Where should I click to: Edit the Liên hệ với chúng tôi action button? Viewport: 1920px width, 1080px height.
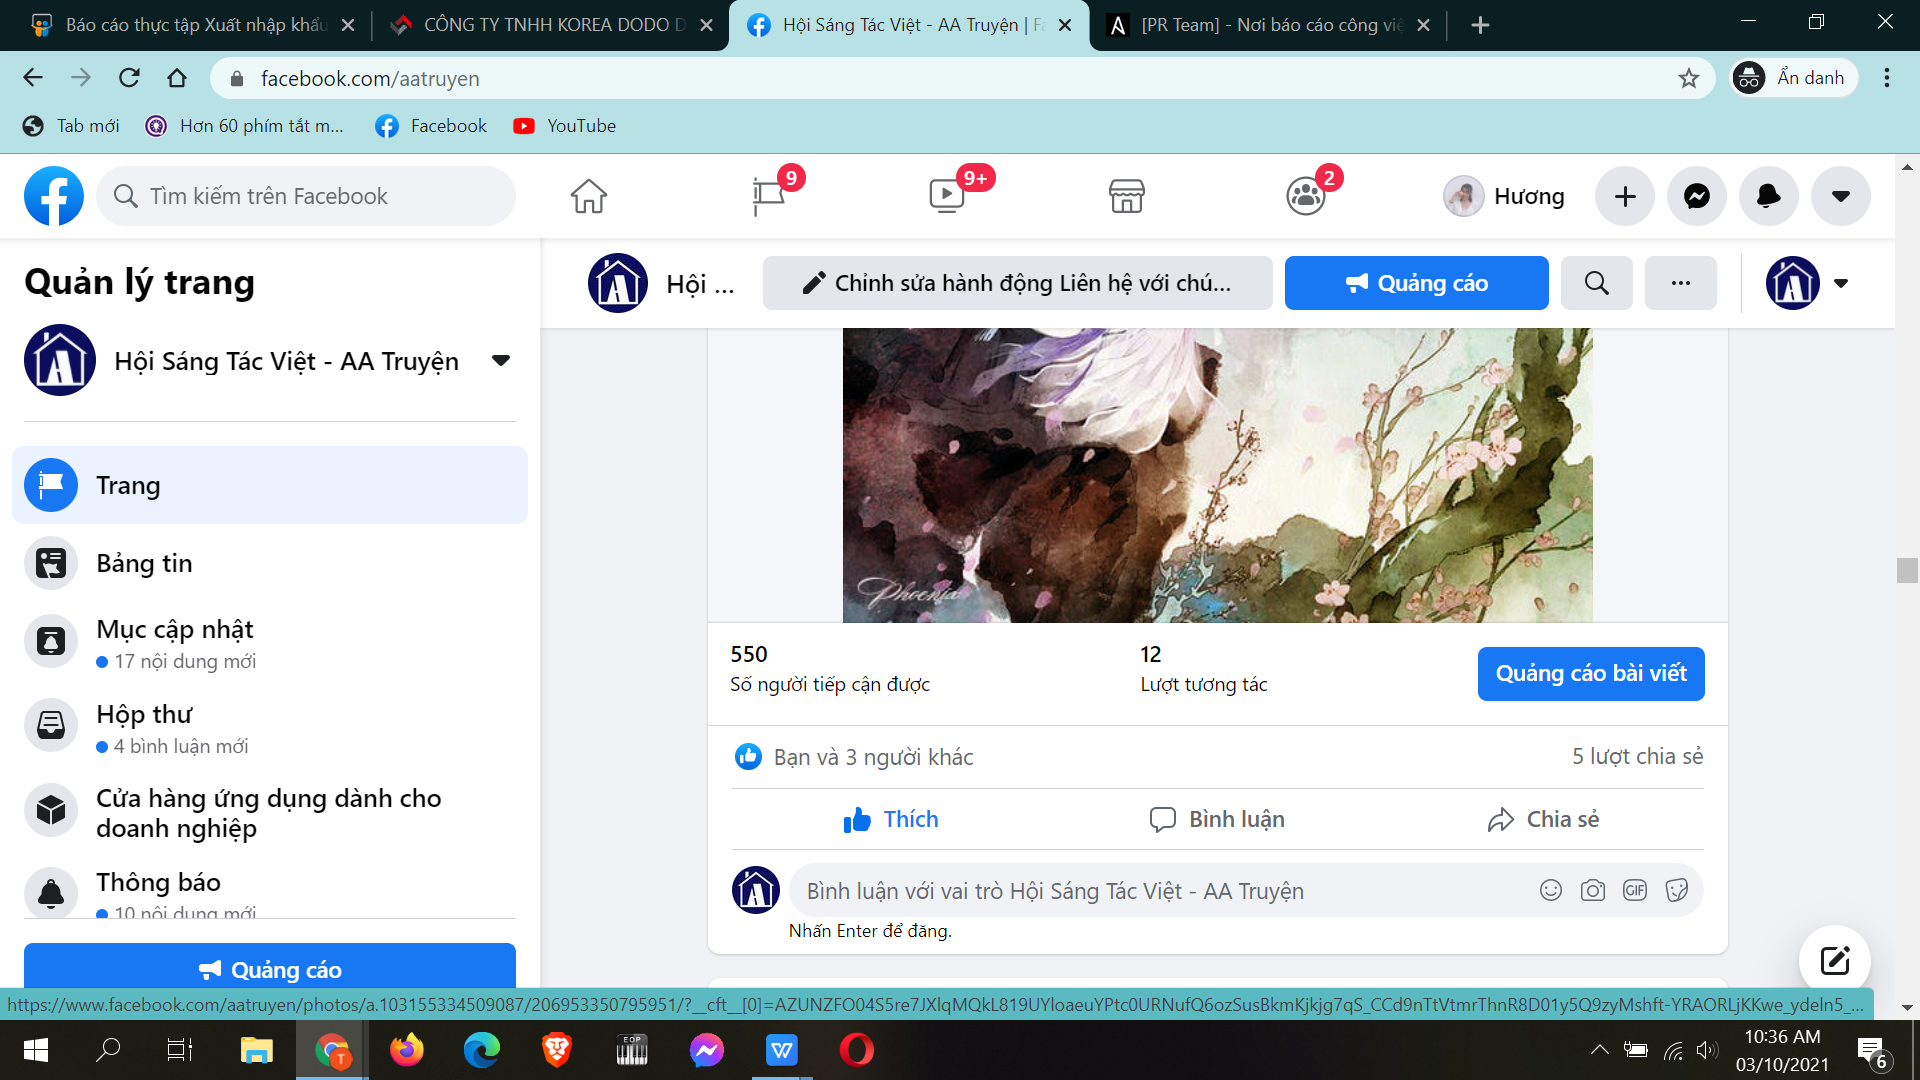pos(1018,283)
